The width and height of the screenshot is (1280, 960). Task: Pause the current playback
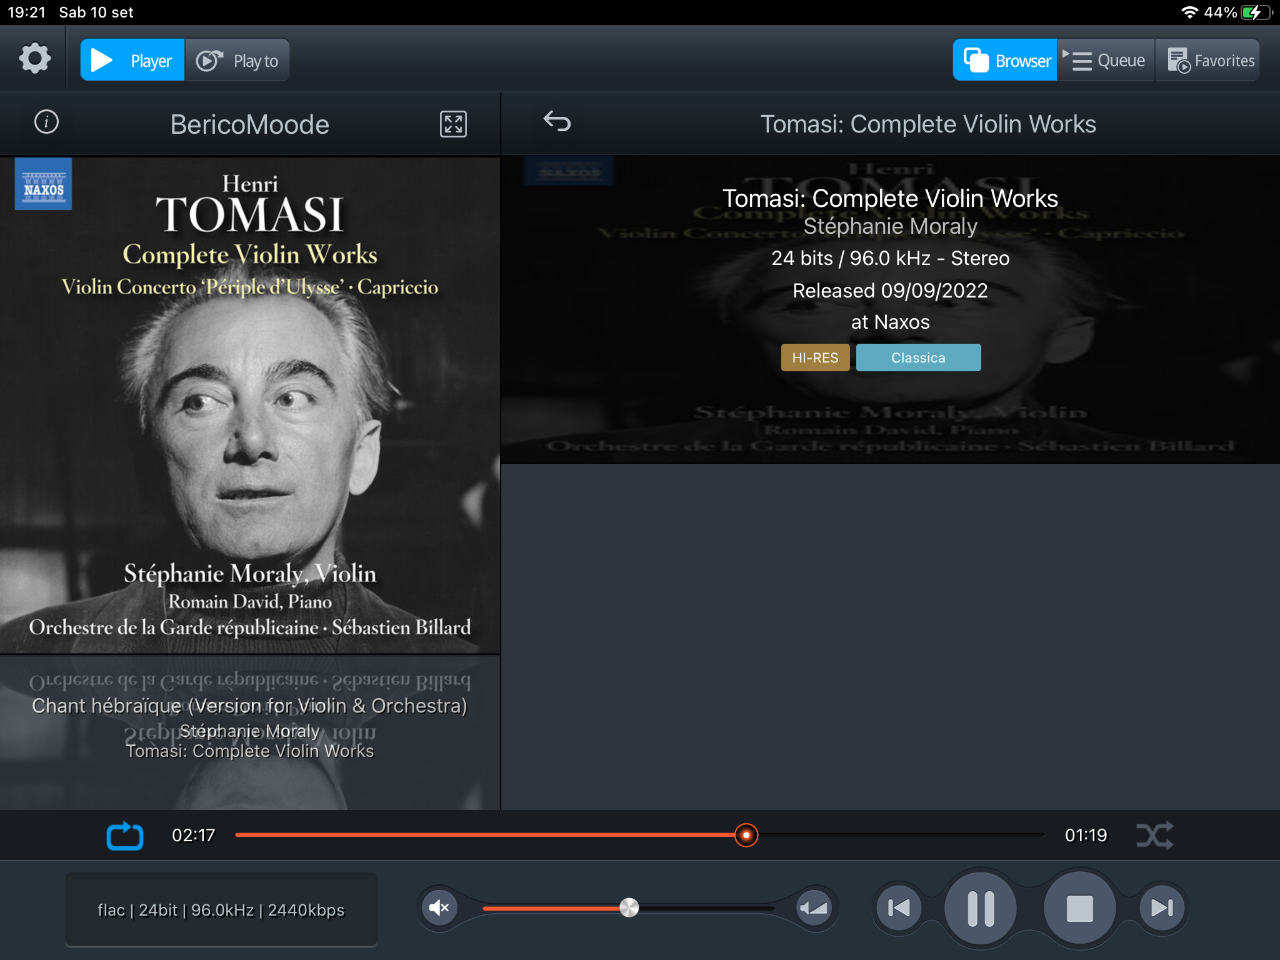(x=981, y=908)
